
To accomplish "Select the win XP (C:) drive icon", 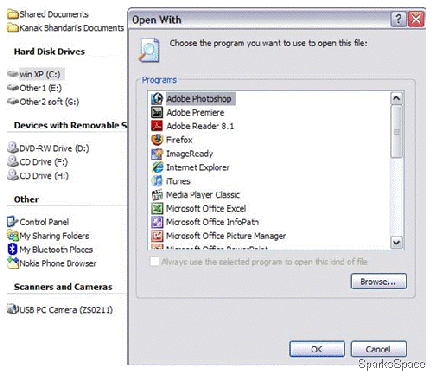I will click(13, 74).
